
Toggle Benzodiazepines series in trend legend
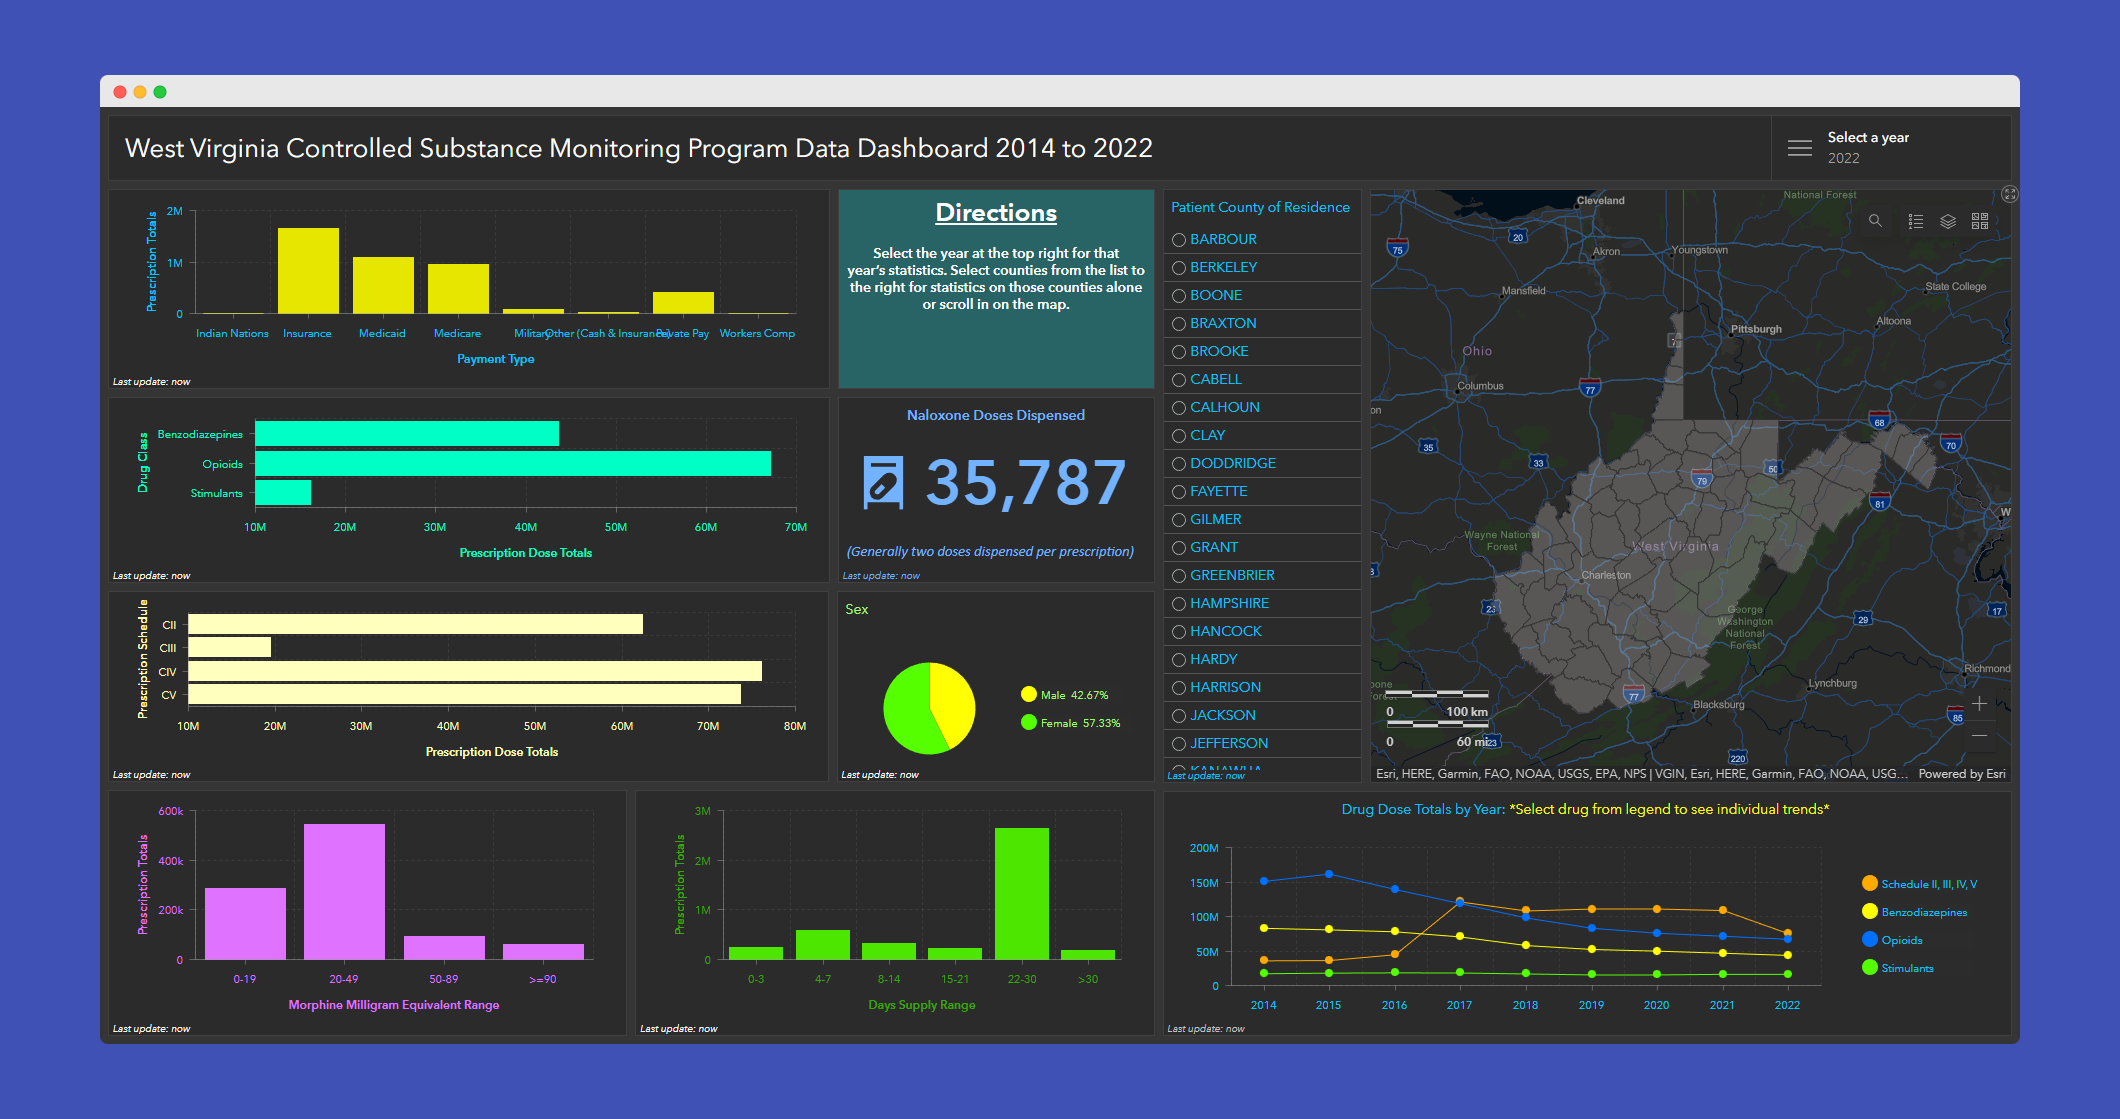(1923, 912)
